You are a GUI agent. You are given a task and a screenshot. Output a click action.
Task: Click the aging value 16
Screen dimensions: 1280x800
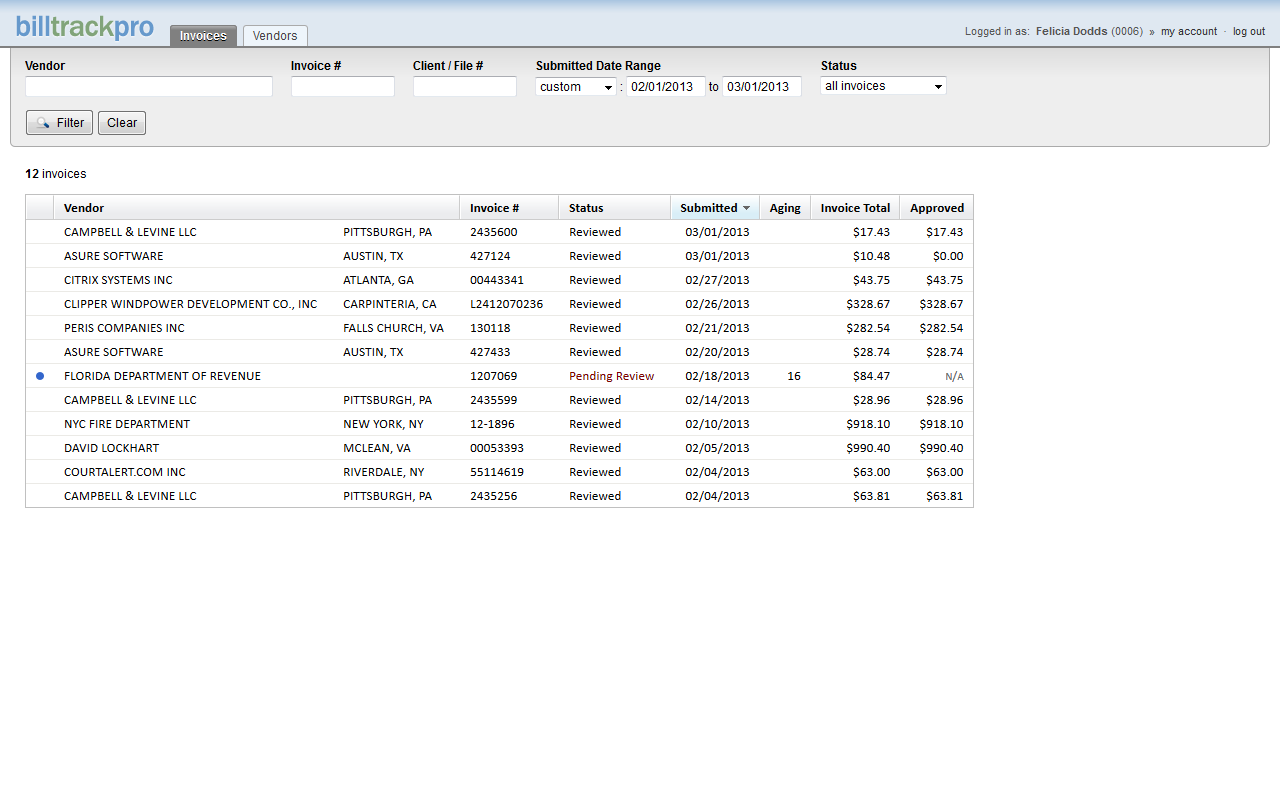[794, 376]
